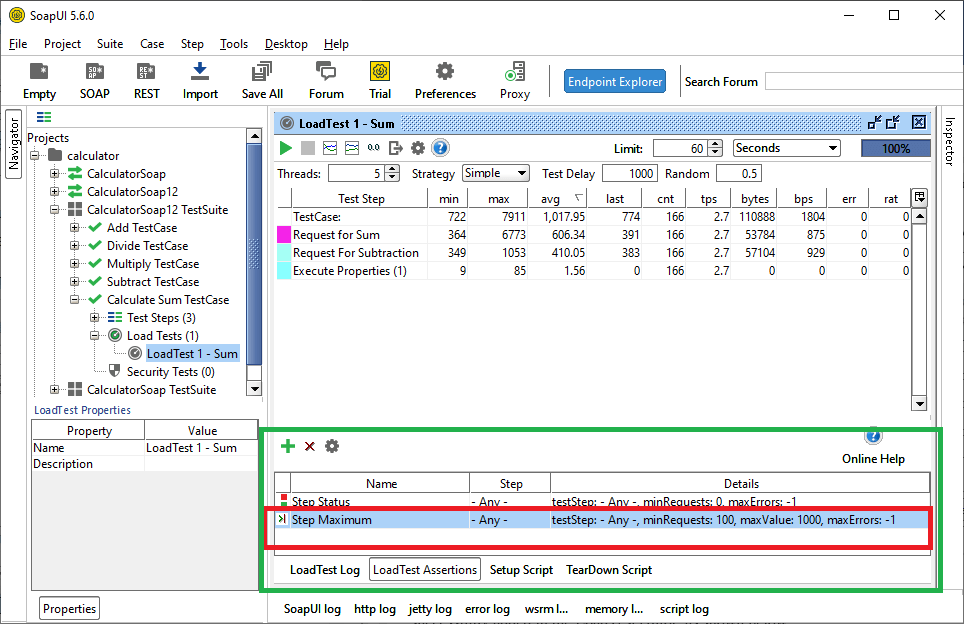Click magenta swatch for Request for Sum

[283, 235]
